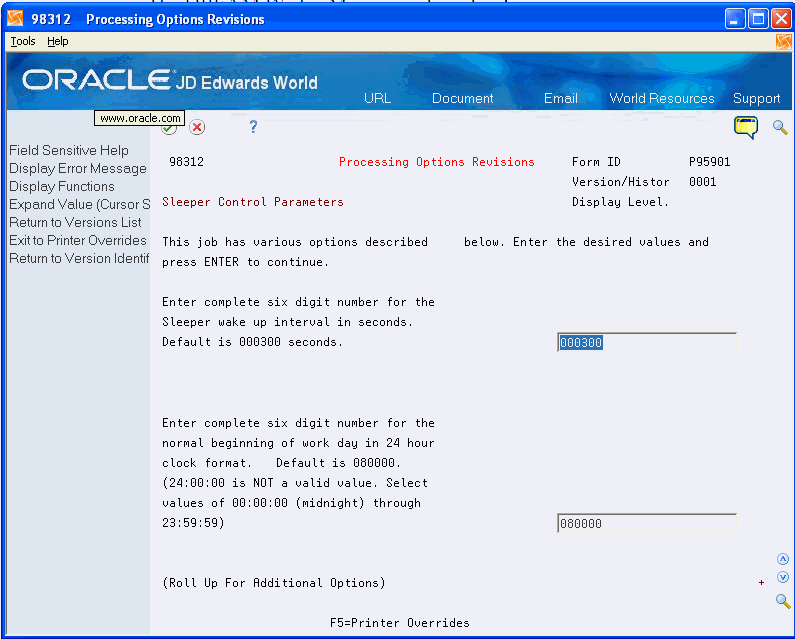Close the Processing Options Revisions window

click(781, 19)
